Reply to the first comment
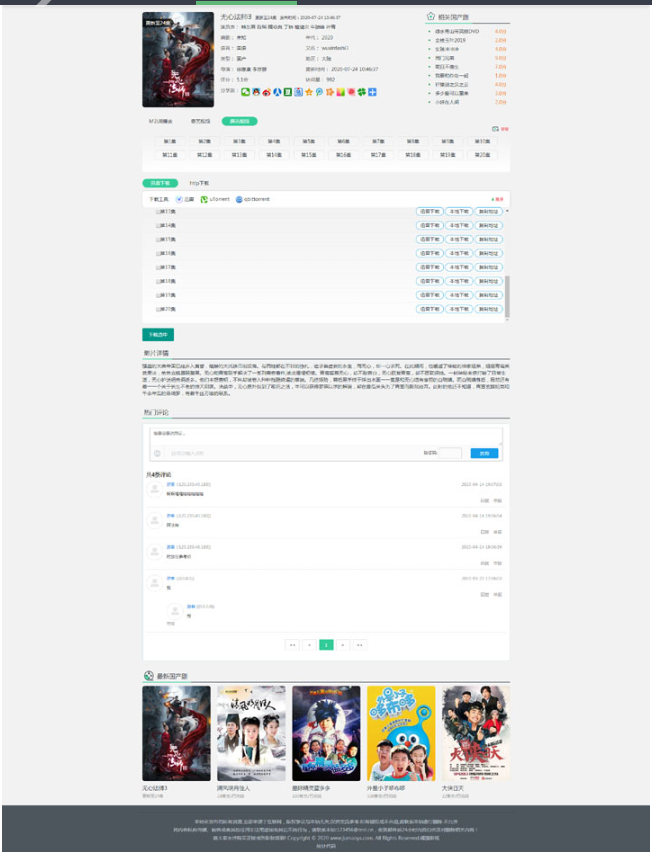Image resolution: width=652 pixels, height=852 pixels. [485, 501]
